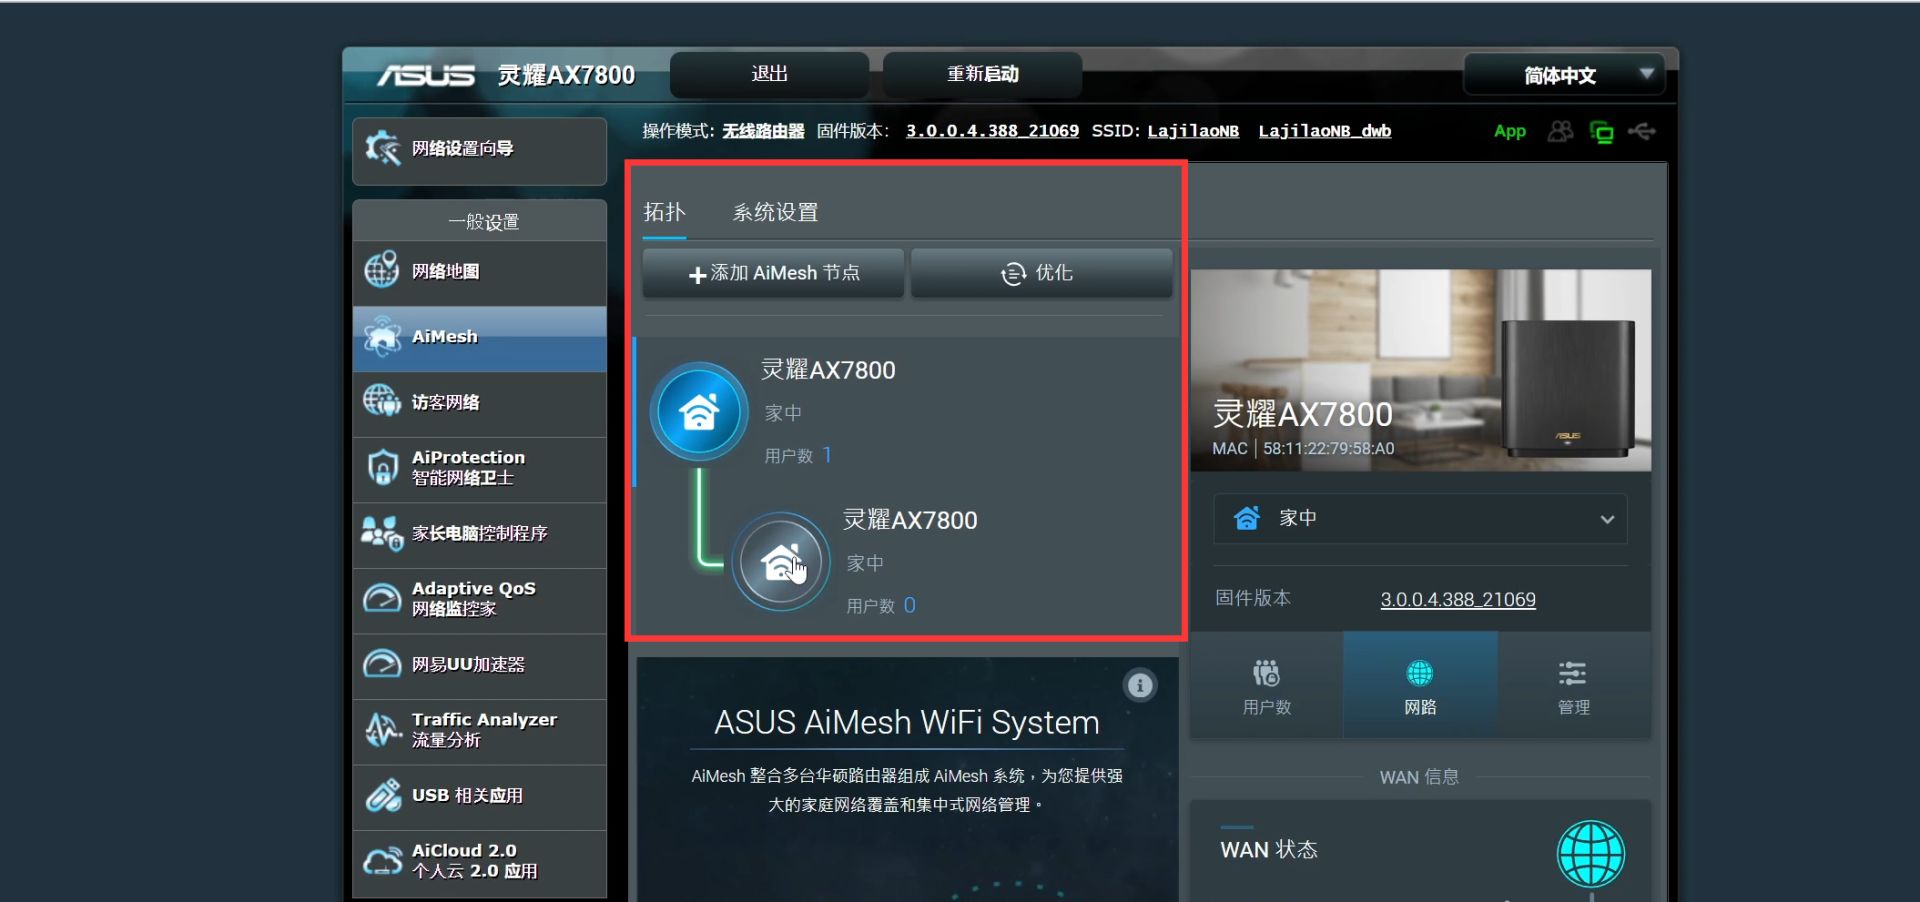Switch to the 管理 management tab
The height and width of the screenshot is (902, 1920).
[x=1574, y=686]
